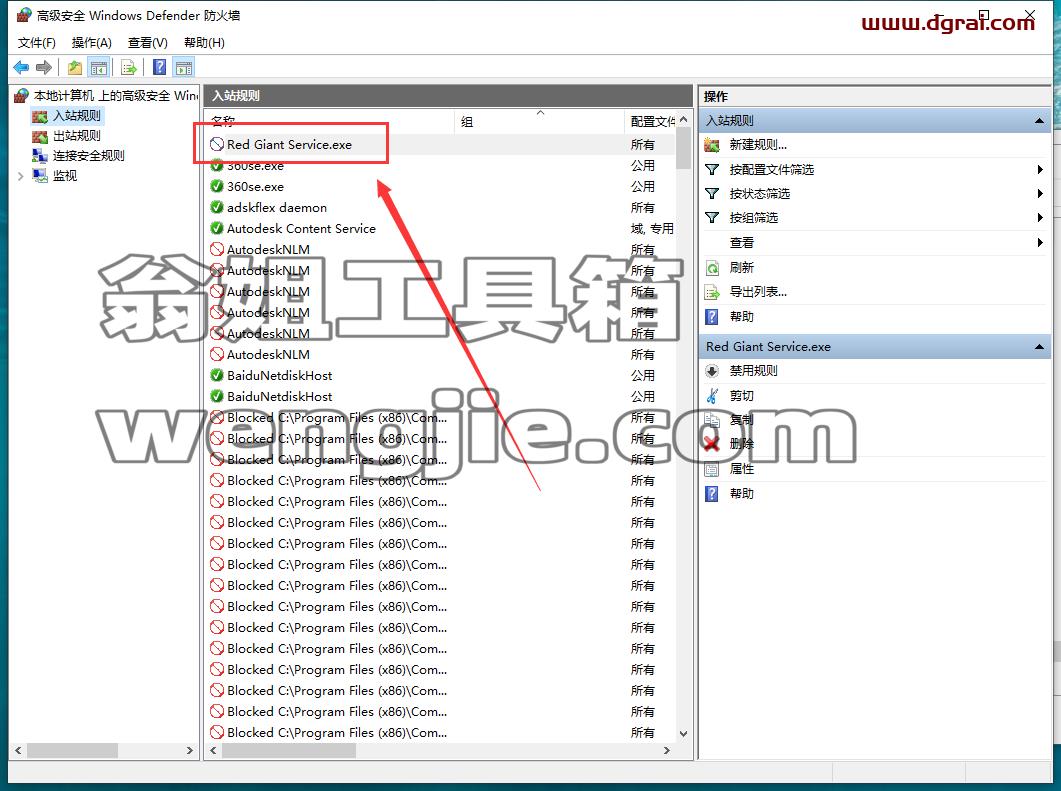This screenshot has height=791, width=1061.
Task: Open the 按配置文件筛选 submenu arrow
Action: click(1040, 170)
